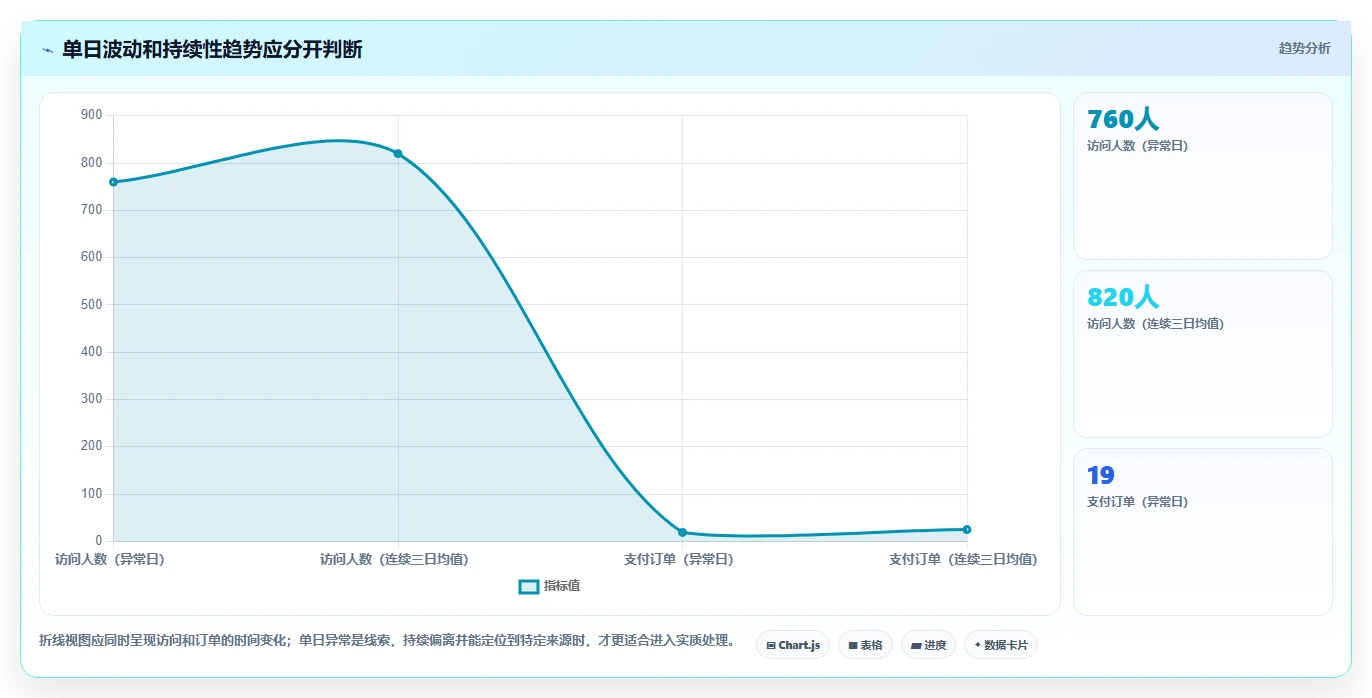
Task: Click x-axis label 支付订单（连续三日均值）
Action: tap(963, 559)
